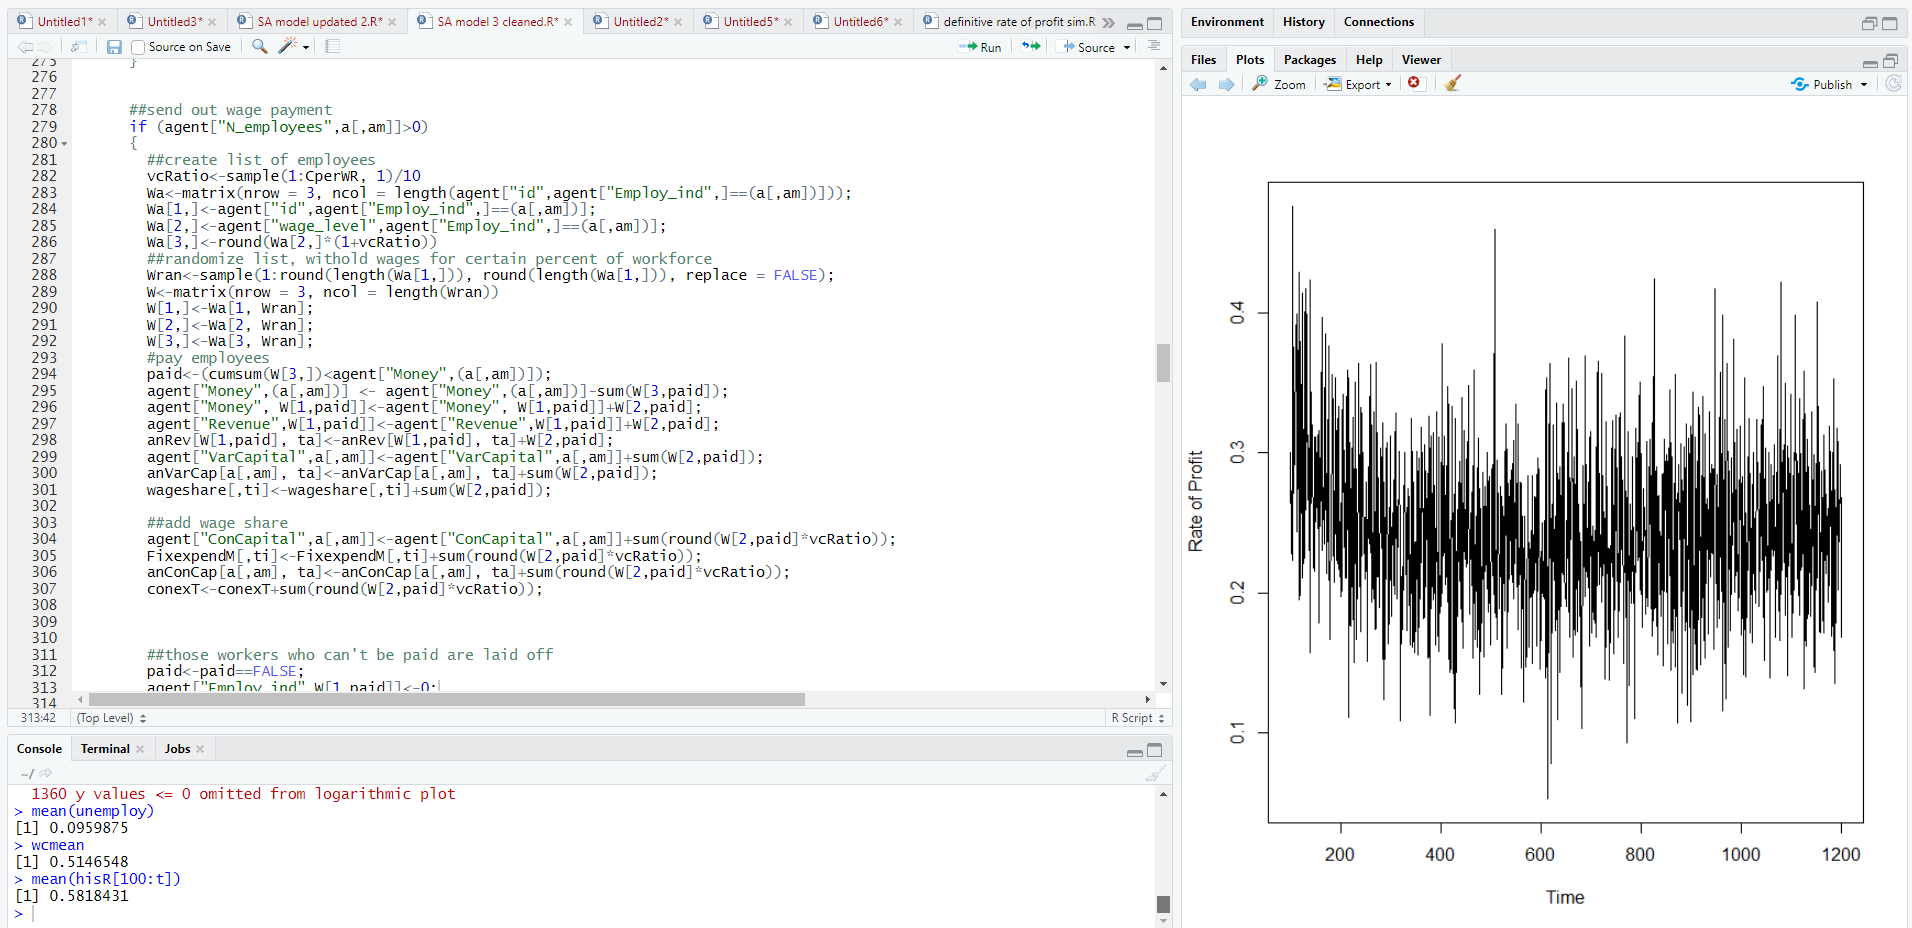Maximize the source editor pane
This screenshot has height=928, width=1912.
[1155, 23]
